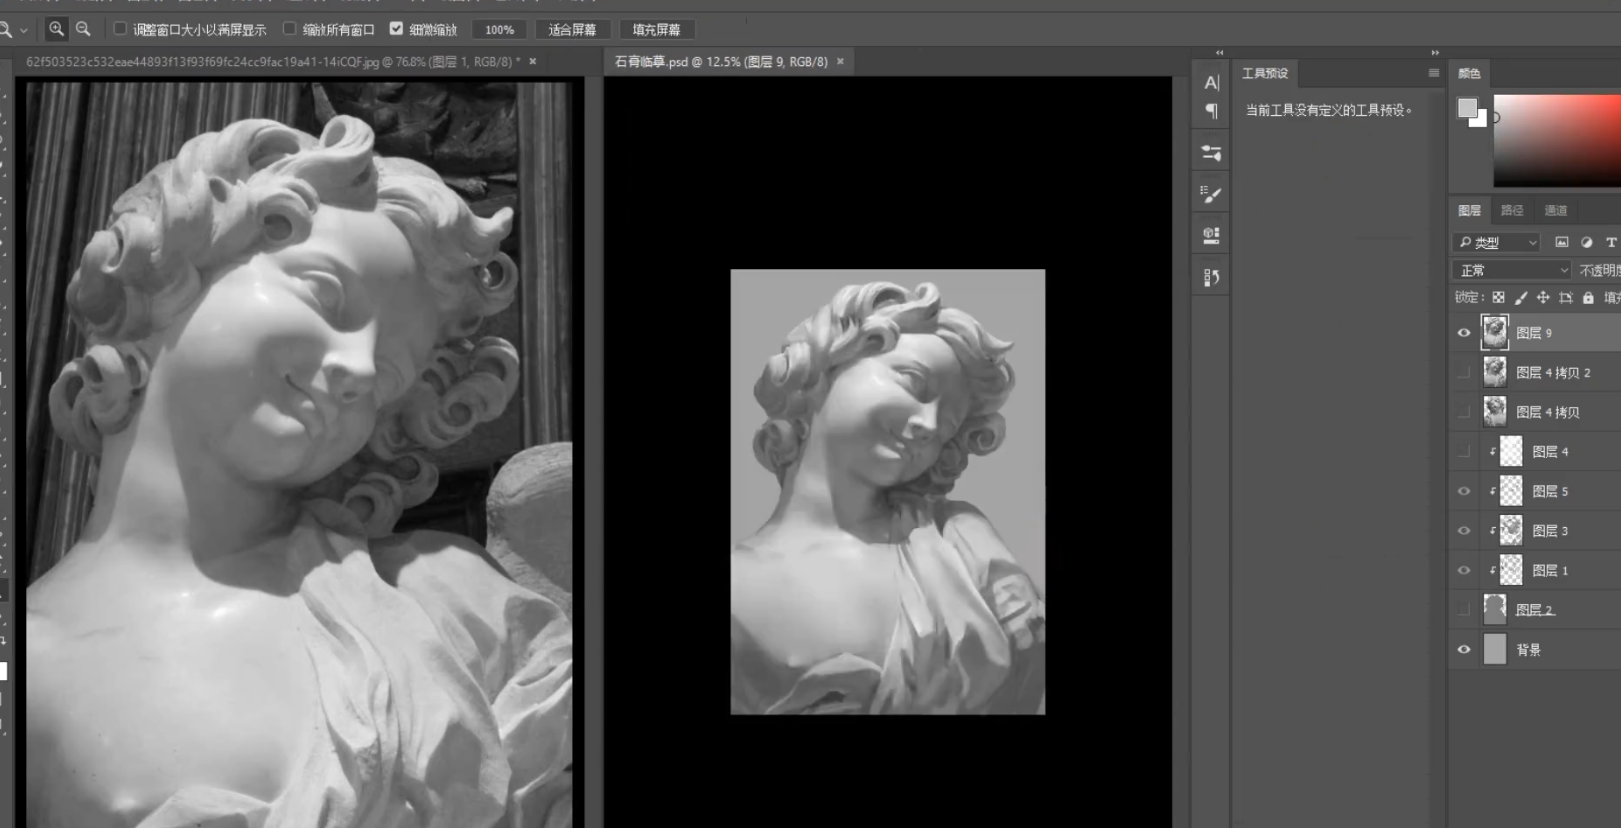The width and height of the screenshot is (1621, 828).
Task: Select 背景 layer thumbnail
Action: click(1495, 649)
